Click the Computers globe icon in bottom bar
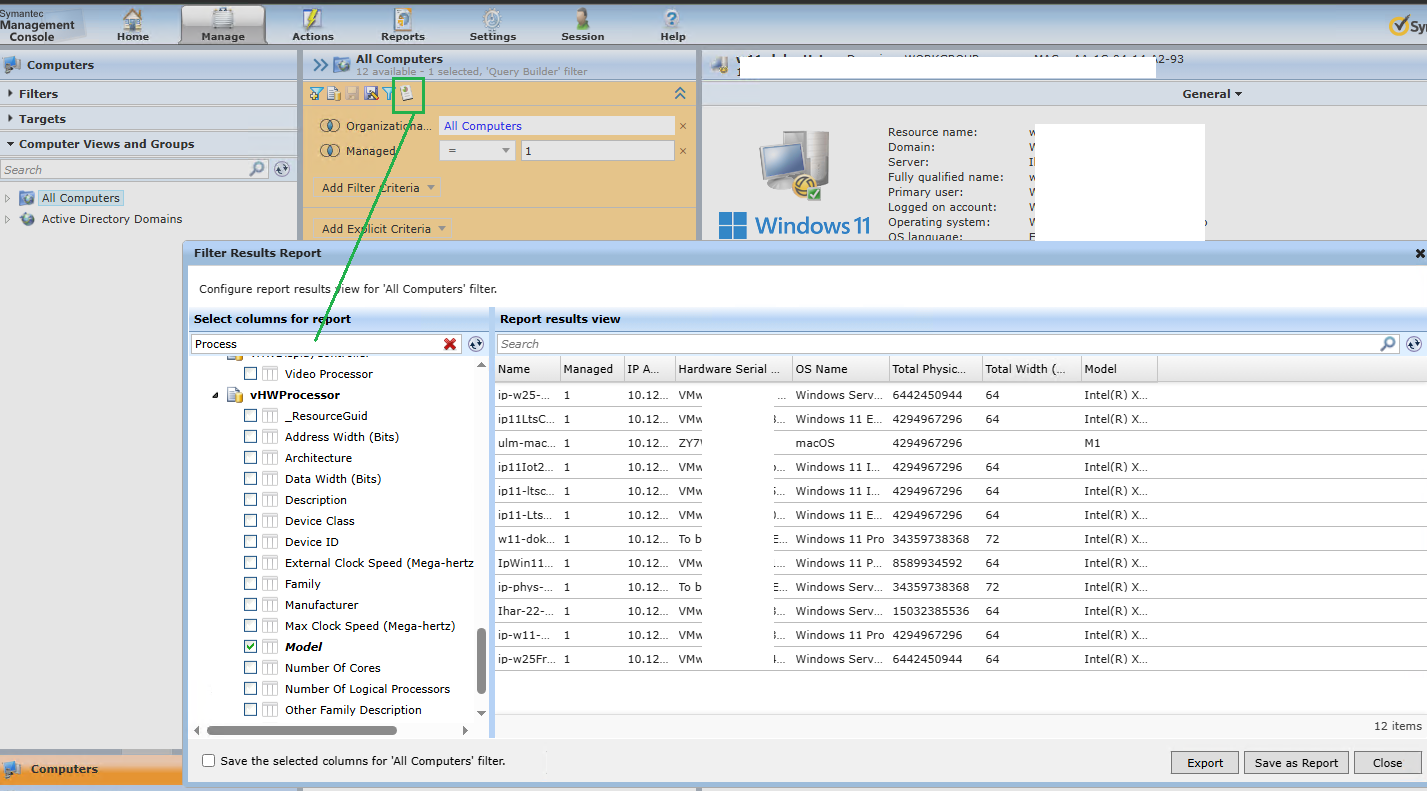Image resolution: width=1427 pixels, height=791 pixels. pyautogui.click(x=12, y=769)
